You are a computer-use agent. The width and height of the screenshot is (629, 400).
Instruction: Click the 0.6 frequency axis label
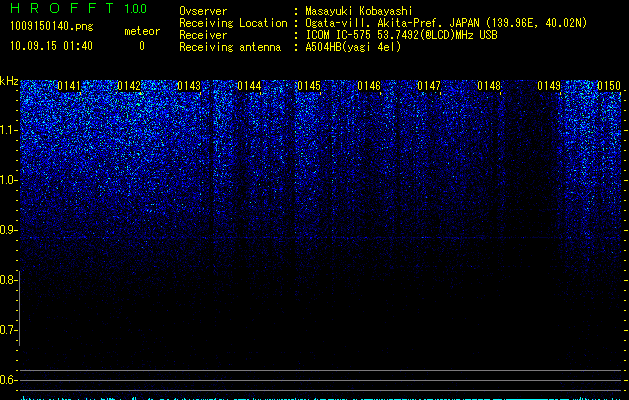[8, 380]
